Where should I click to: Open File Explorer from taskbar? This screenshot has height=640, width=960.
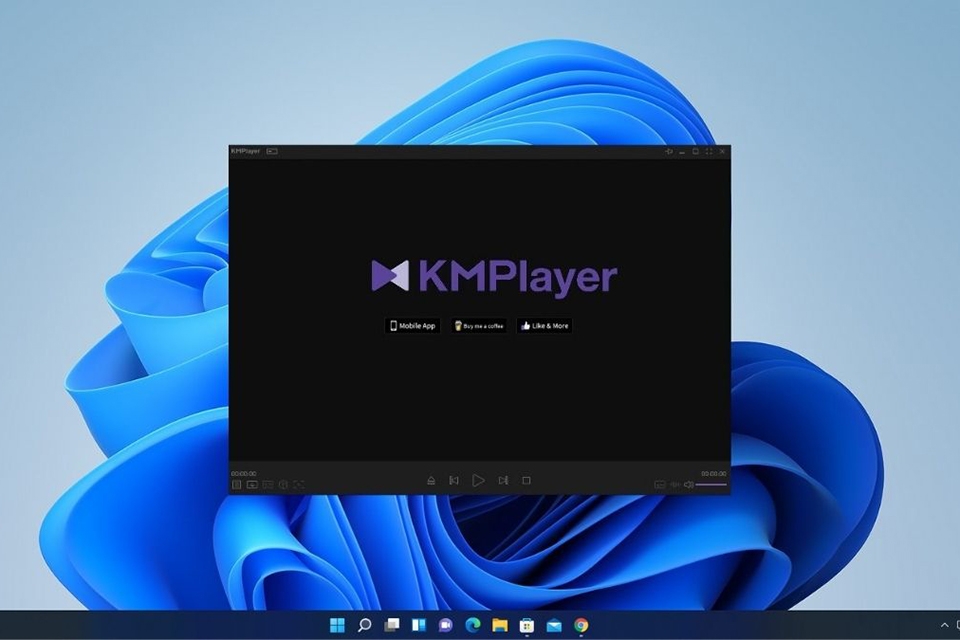click(500, 625)
